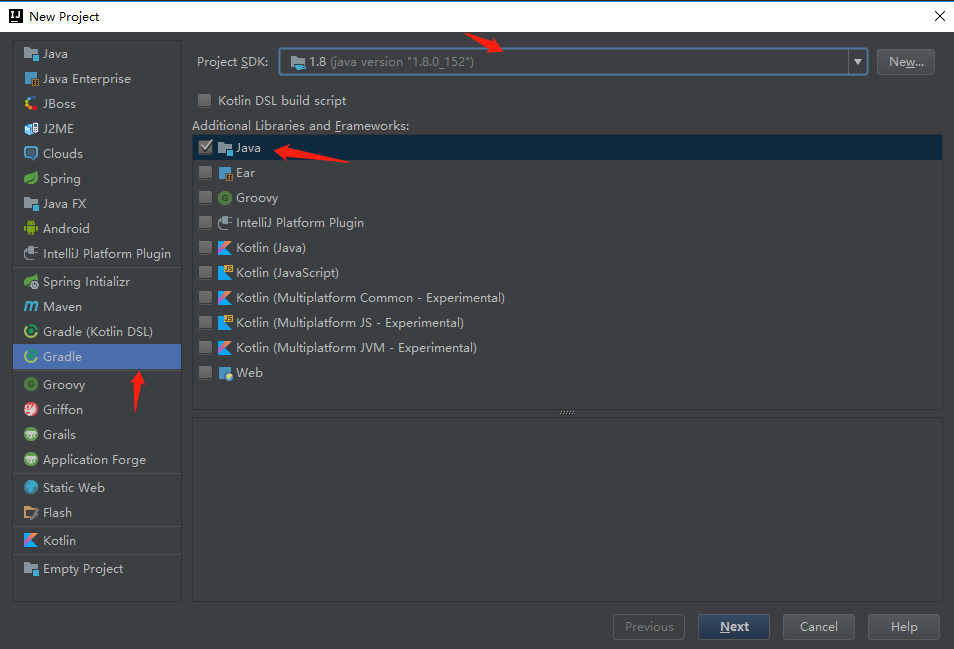
Task: Tick IntelliJ Platform Plugin framework checkbox
Action: point(206,223)
